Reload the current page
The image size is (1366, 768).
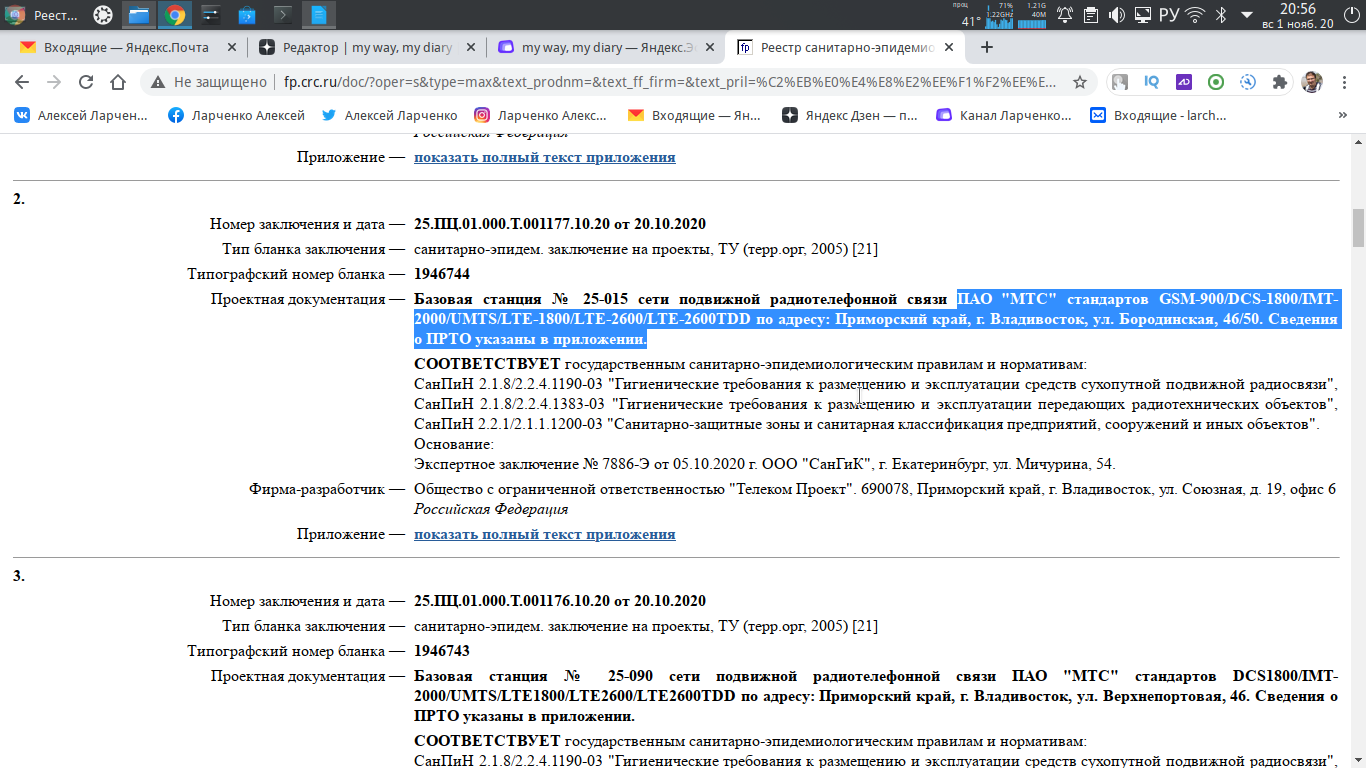click(86, 82)
